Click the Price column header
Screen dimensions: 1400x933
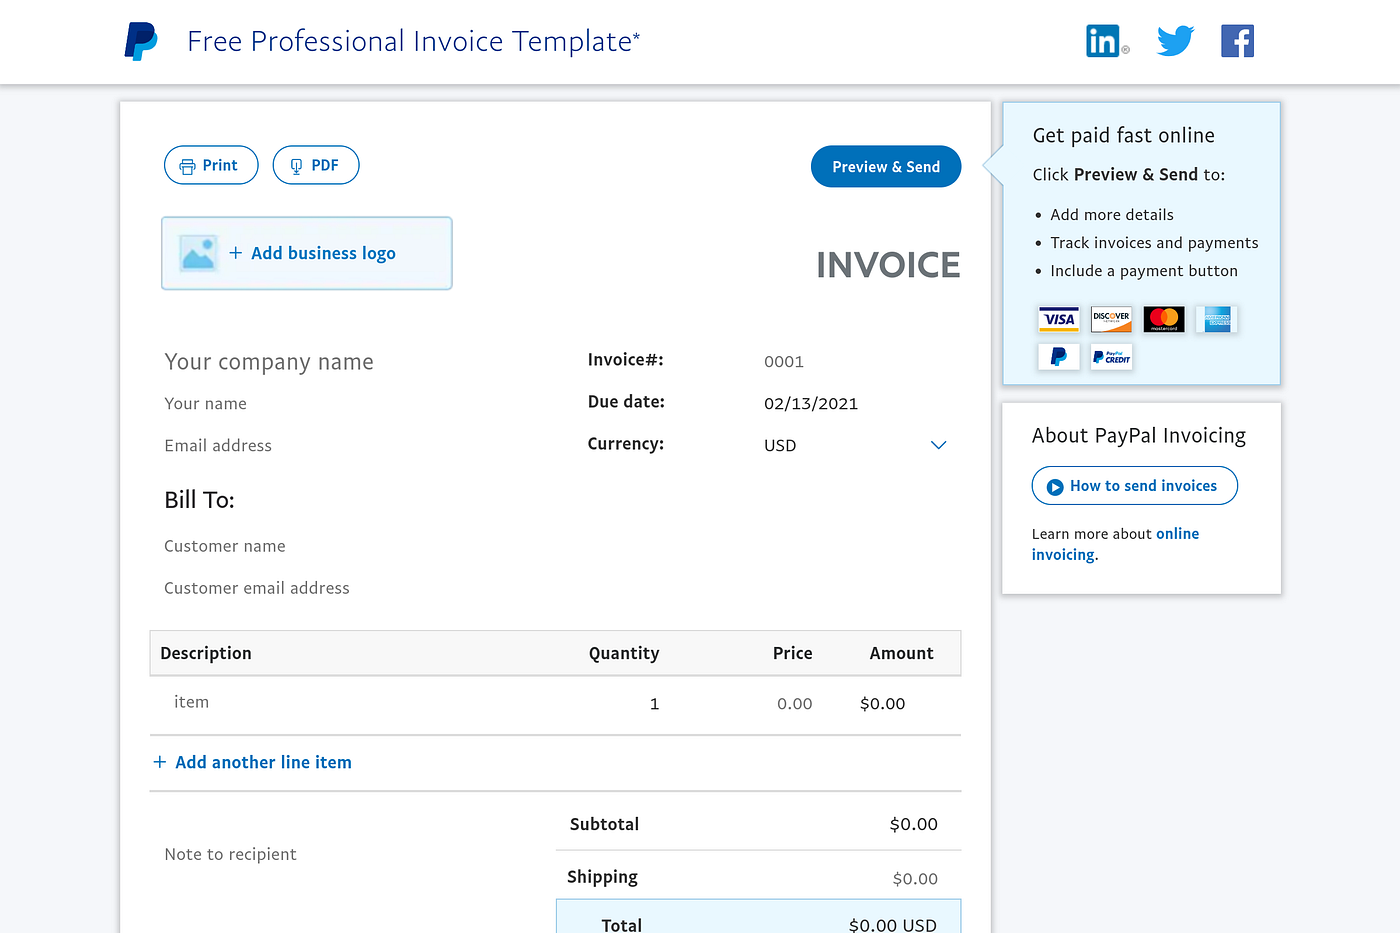click(793, 653)
